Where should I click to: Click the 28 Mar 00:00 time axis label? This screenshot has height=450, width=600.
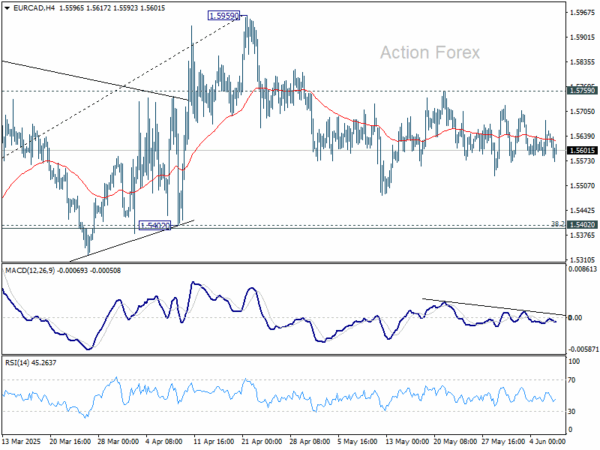[118, 442]
